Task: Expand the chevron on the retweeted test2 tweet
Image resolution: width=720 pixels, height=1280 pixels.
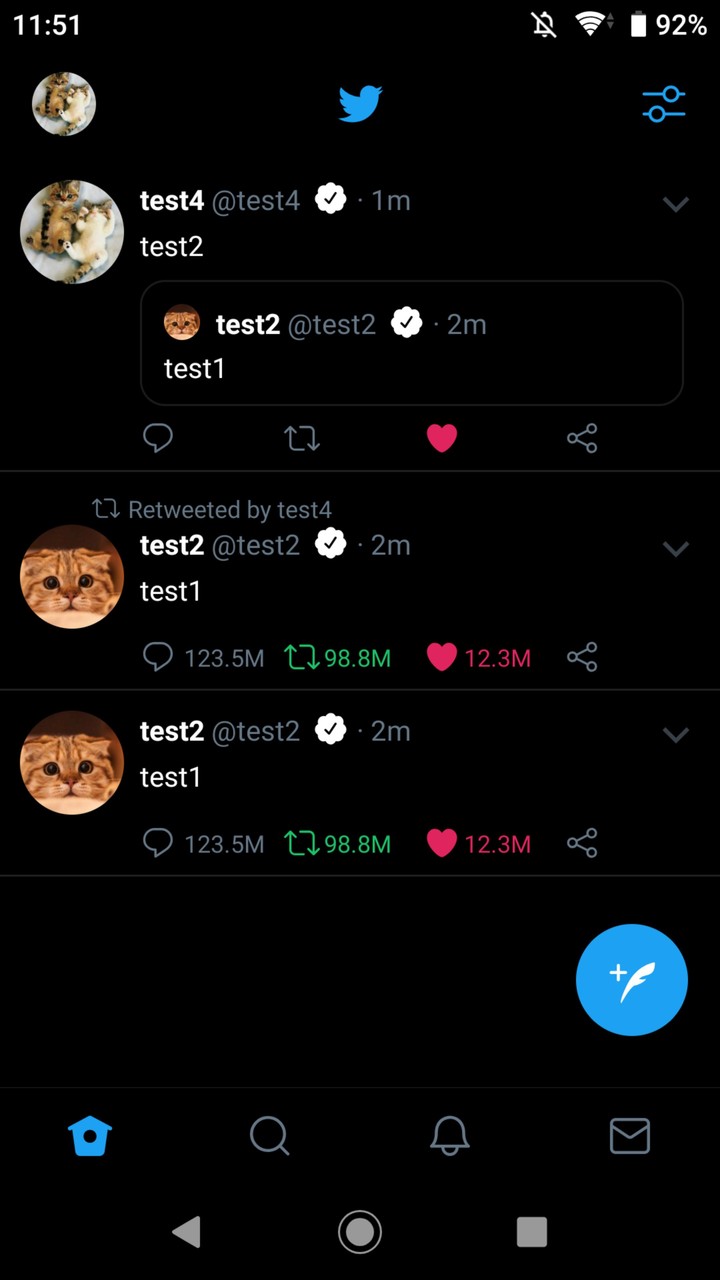Action: (676, 548)
